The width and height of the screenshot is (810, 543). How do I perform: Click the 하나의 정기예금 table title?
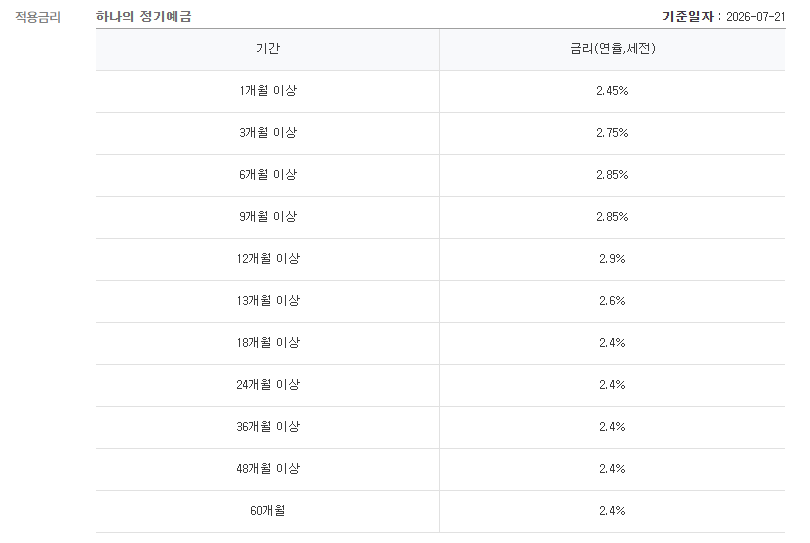[144, 17]
